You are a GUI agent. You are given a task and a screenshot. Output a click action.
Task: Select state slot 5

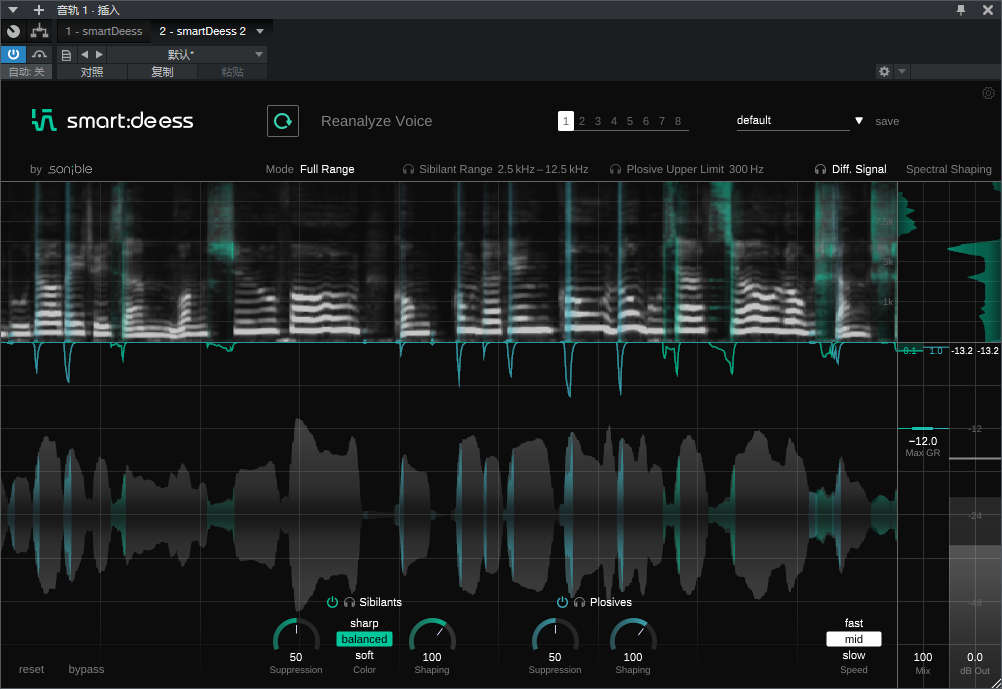[x=629, y=121]
